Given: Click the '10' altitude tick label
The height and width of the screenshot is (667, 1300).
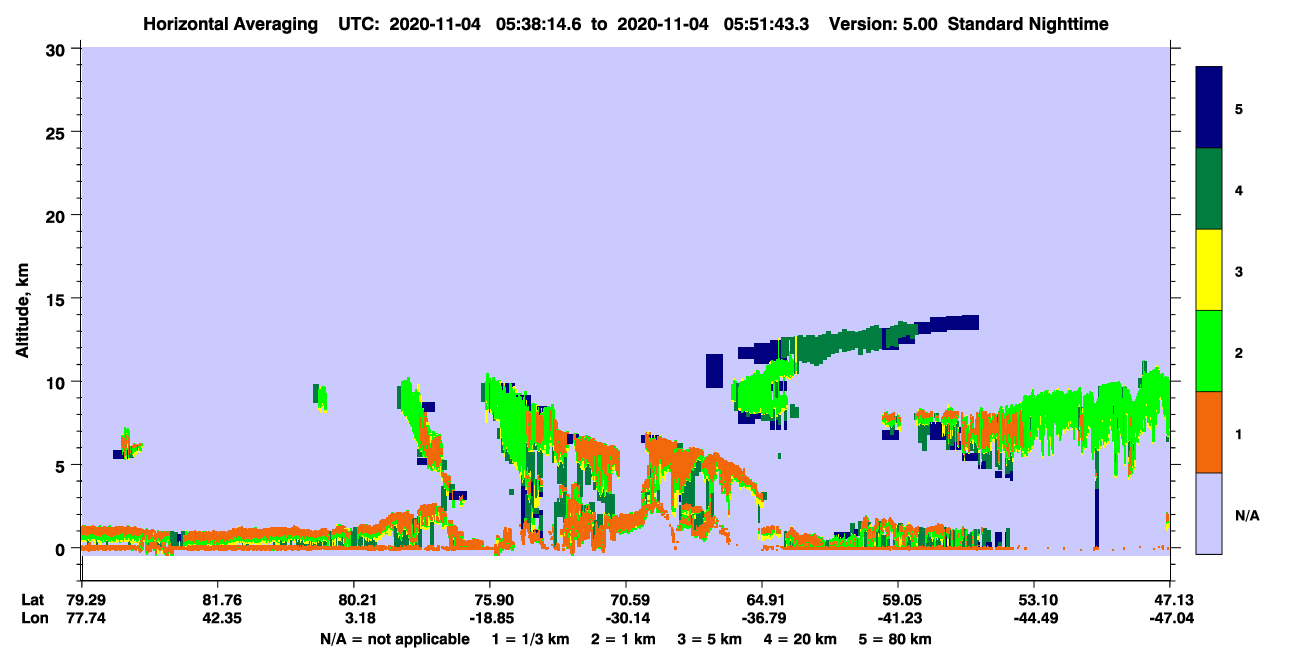Looking at the screenshot, I should (58, 382).
